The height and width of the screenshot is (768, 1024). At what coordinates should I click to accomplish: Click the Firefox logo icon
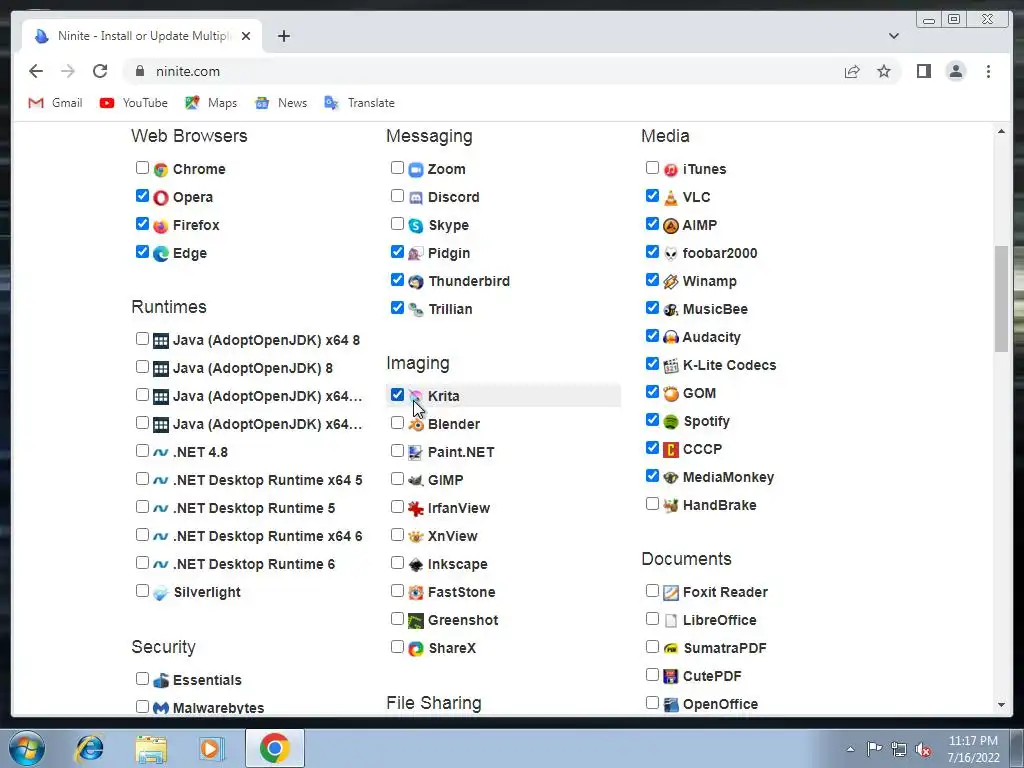tap(161, 226)
